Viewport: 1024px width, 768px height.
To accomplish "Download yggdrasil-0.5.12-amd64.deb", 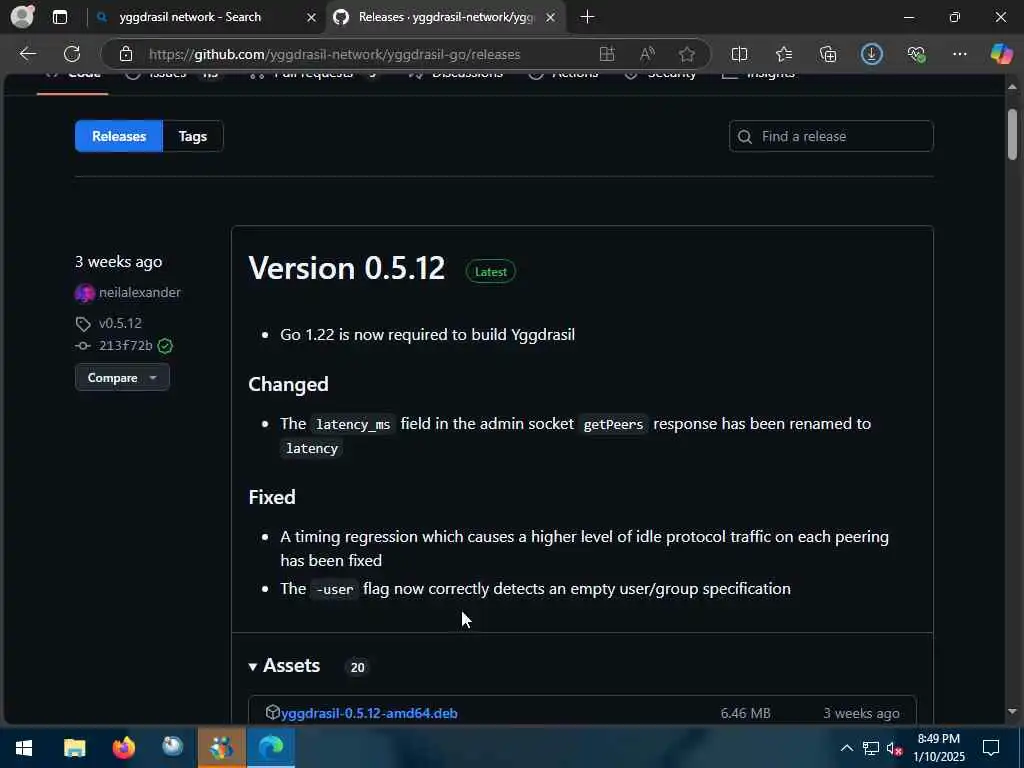I will coord(369,713).
